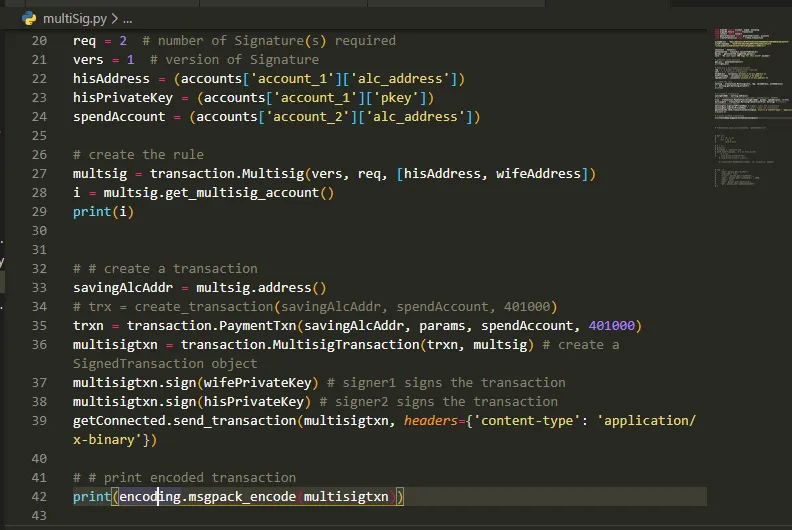Click 'params' argument on line 35
The height and width of the screenshot is (530, 792).
pos(442,326)
